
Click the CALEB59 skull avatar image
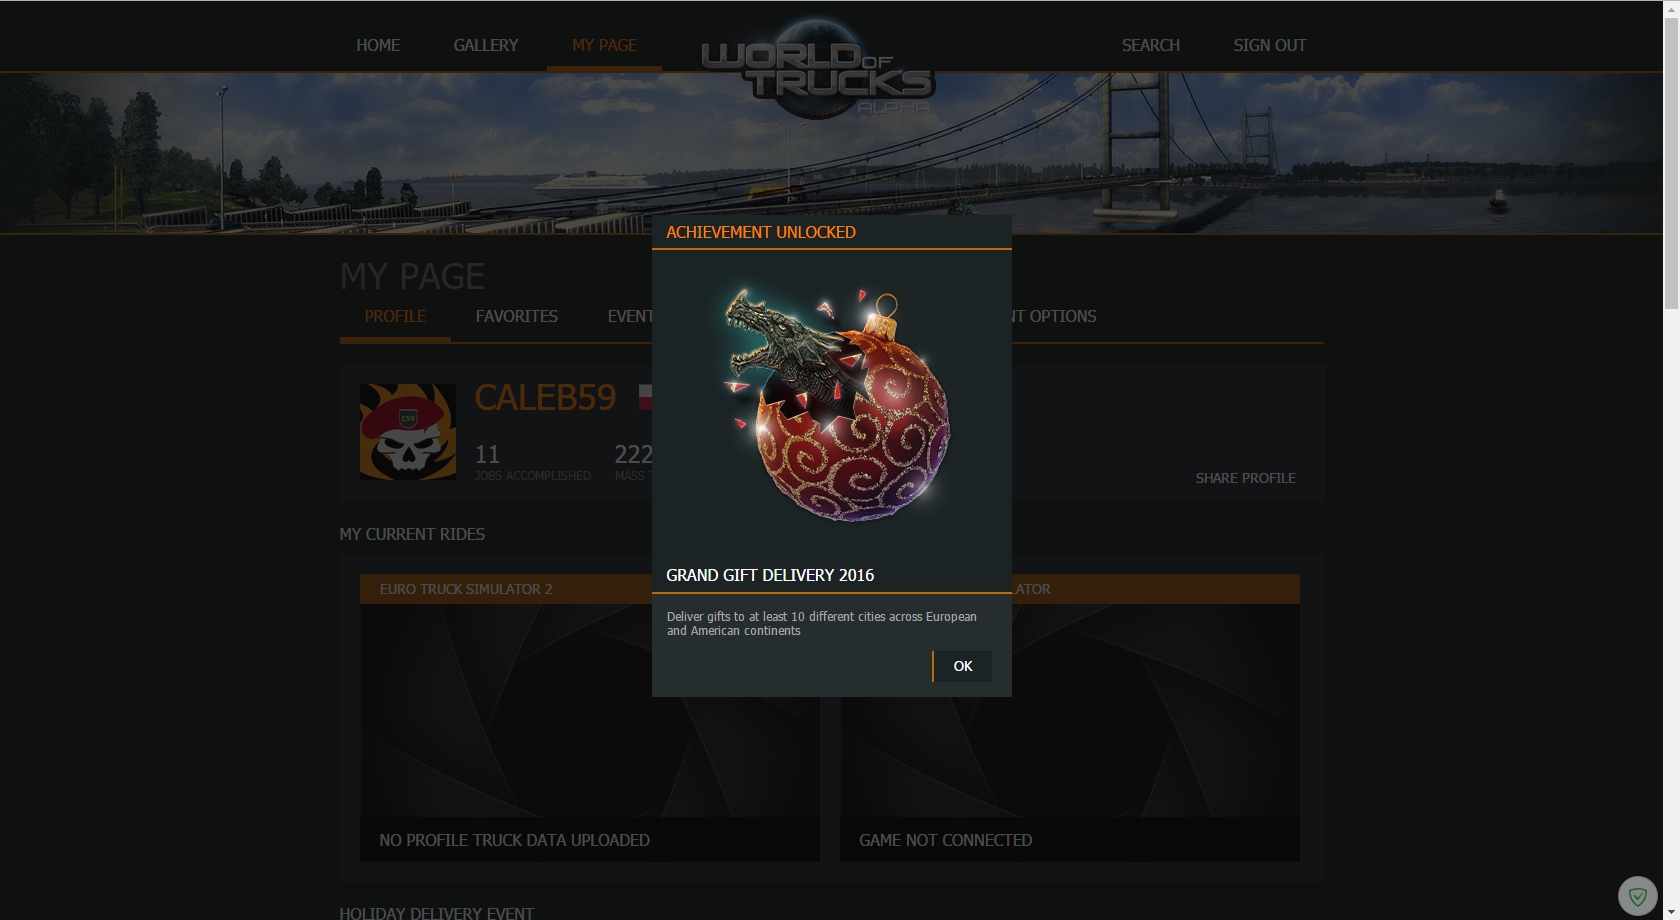click(408, 432)
